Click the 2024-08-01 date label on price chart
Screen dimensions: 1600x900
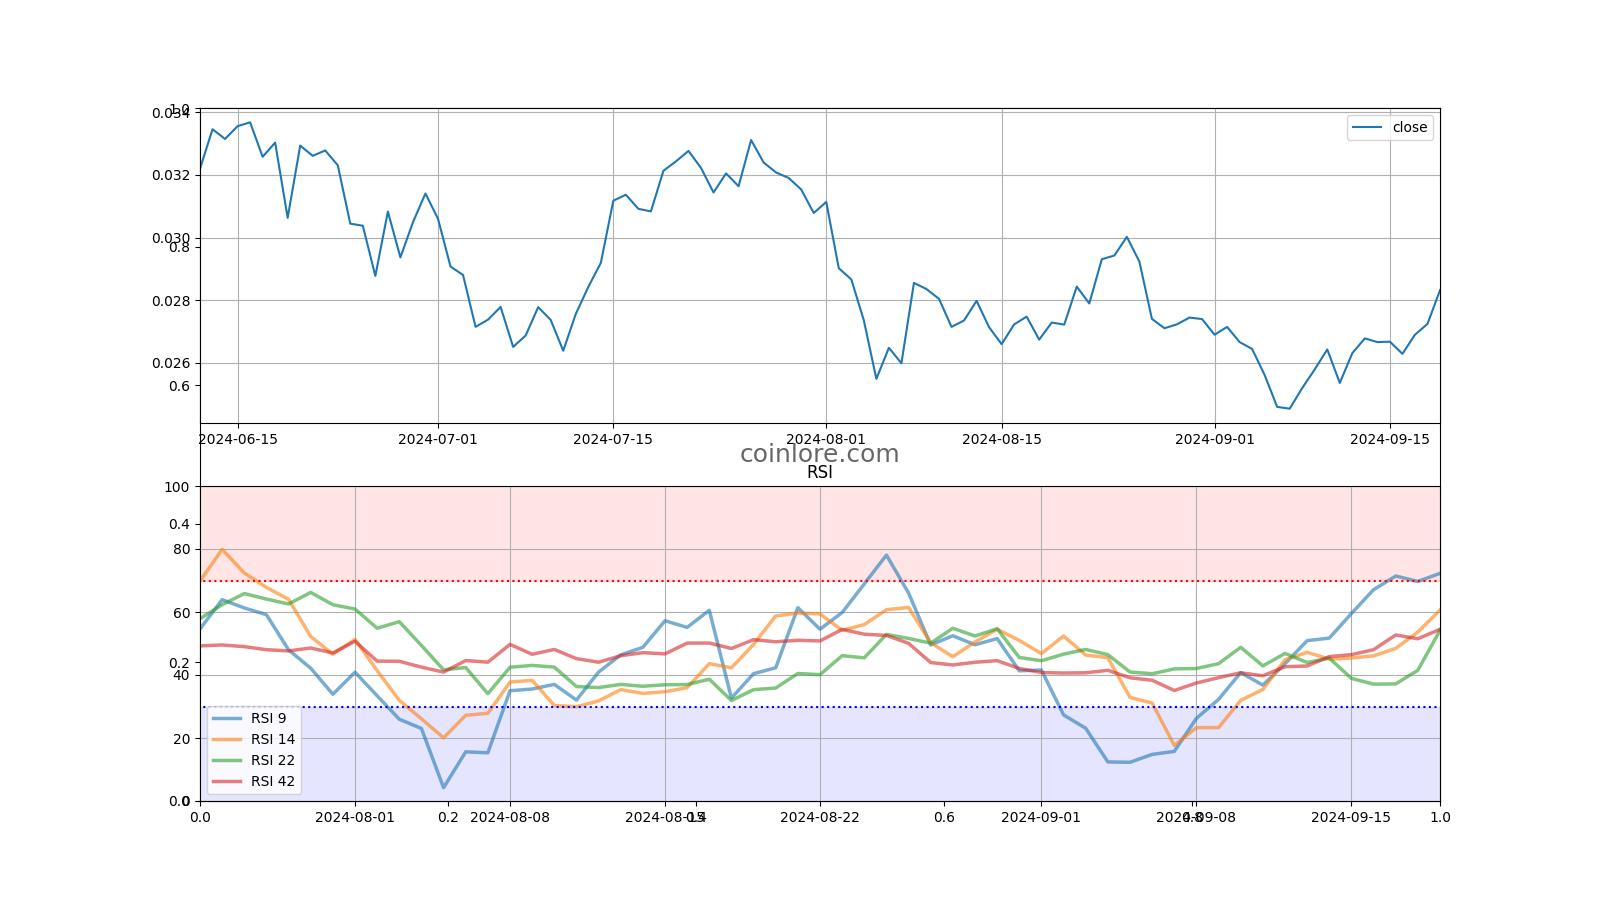tap(826, 439)
